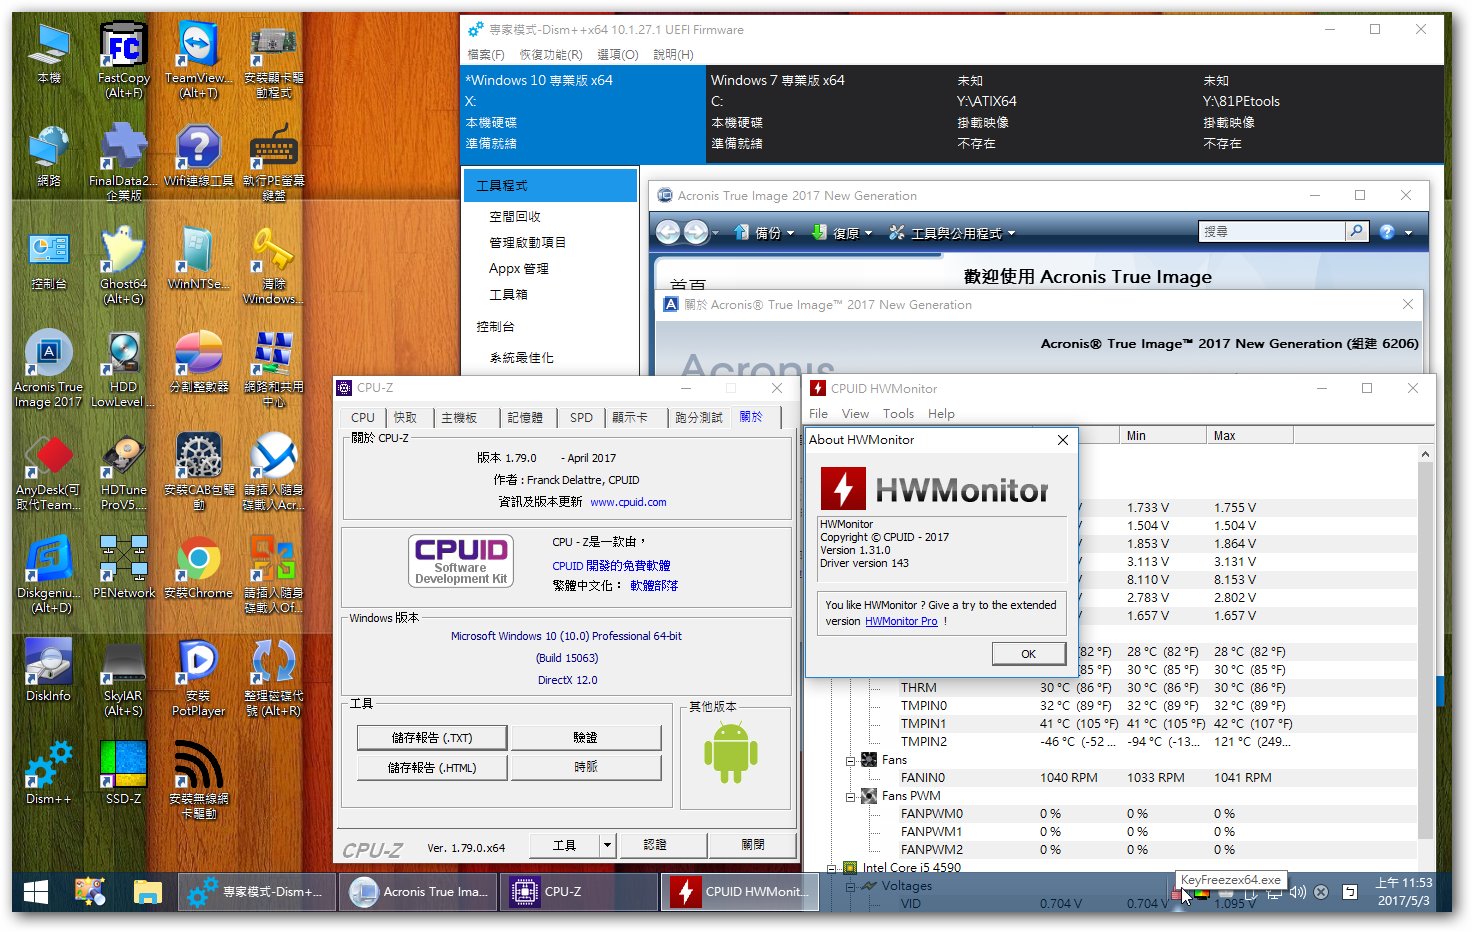Click OK in About HWMonitor dialog

(x=1028, y=653)
